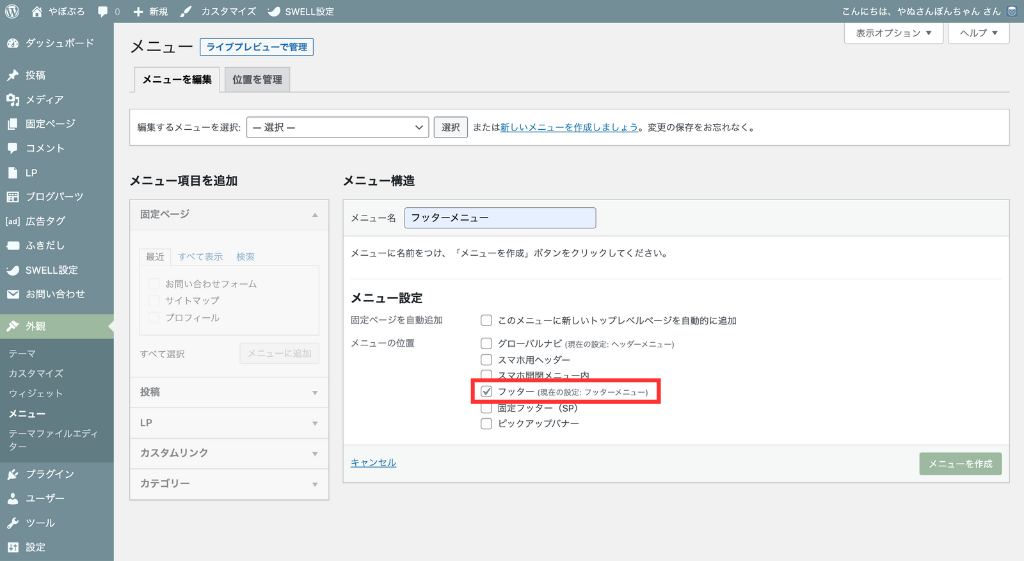Screen dimensions: 1024x561
Task: Click the WordPress logo icon
Action: coord(12,11)
